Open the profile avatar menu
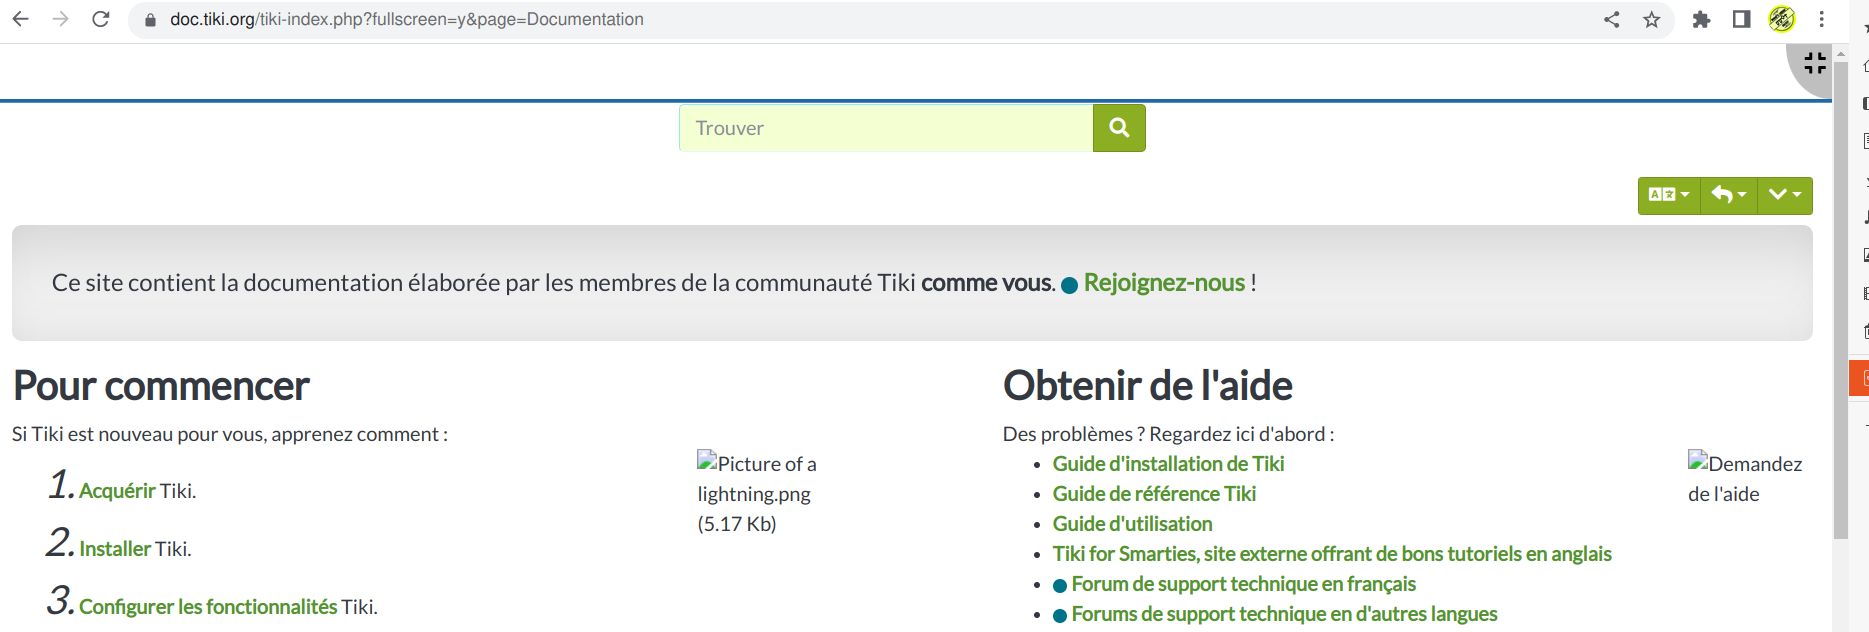Image resolution: width=1869 pixels, height=632 pixels. click(x=1781, y=19)
